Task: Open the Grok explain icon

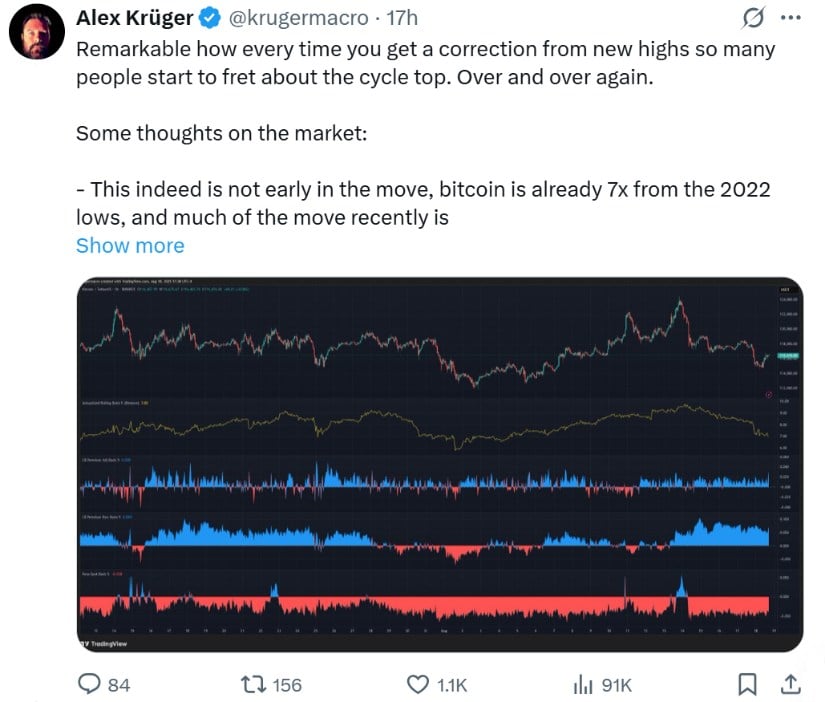Action: [x=753, y=18]
